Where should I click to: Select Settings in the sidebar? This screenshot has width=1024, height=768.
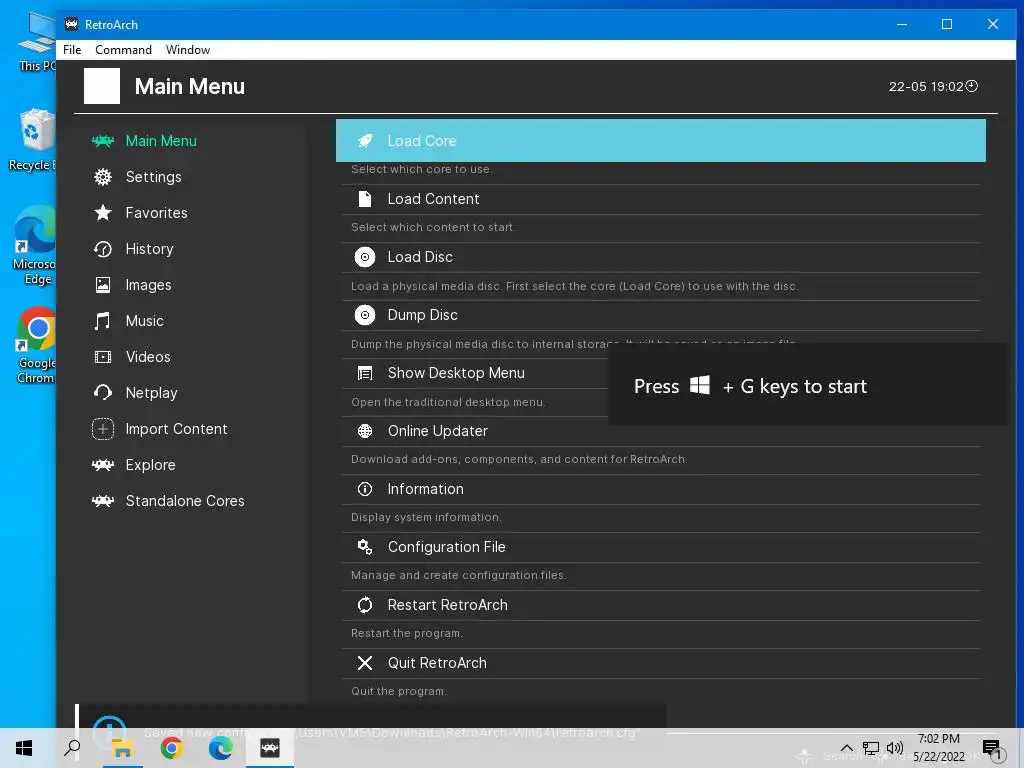(153, 177)
